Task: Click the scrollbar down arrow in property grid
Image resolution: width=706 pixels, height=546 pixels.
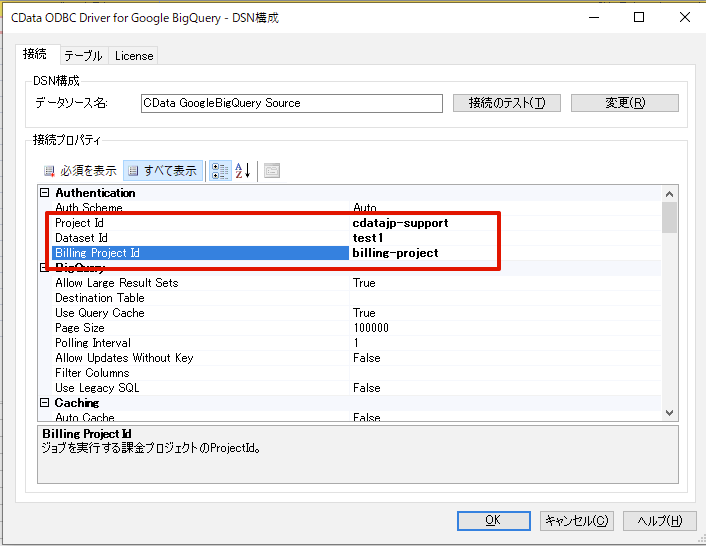Action: [x=670, y=413]
